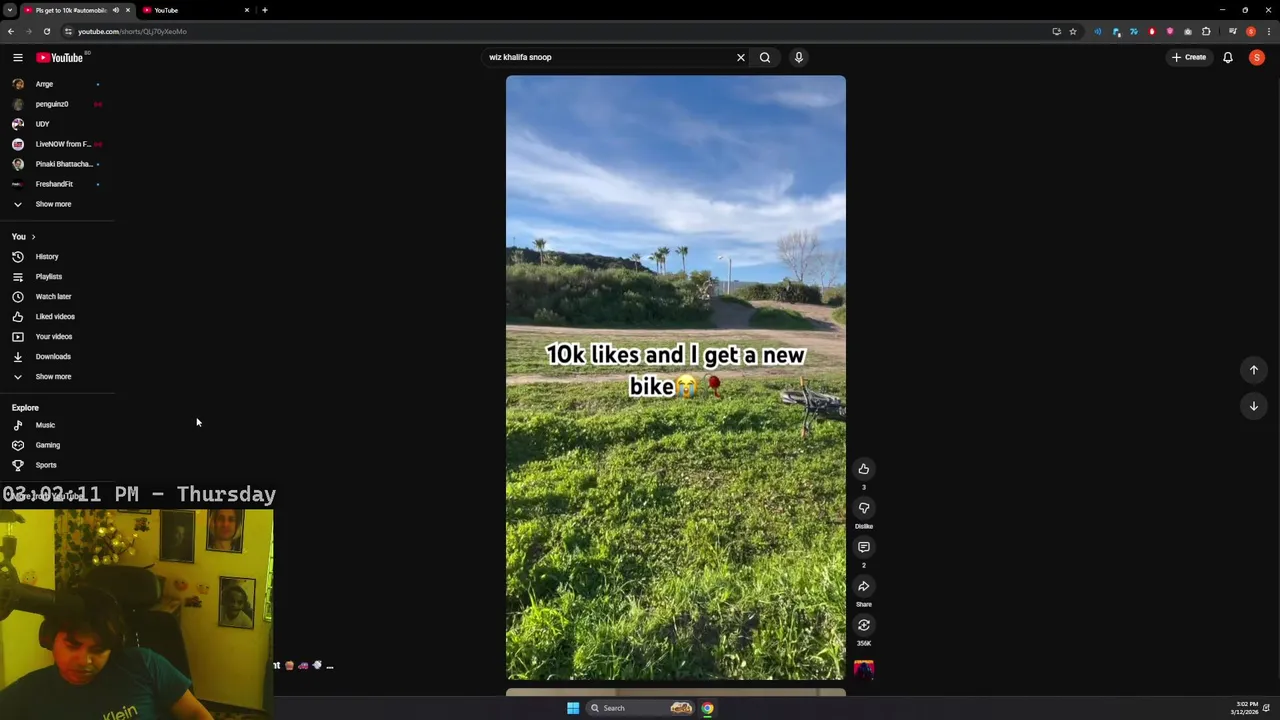Image resolution: width=1280 pixels, height=720 pixels.
Task: Open a new browser tab
Action: pos(265,10)
